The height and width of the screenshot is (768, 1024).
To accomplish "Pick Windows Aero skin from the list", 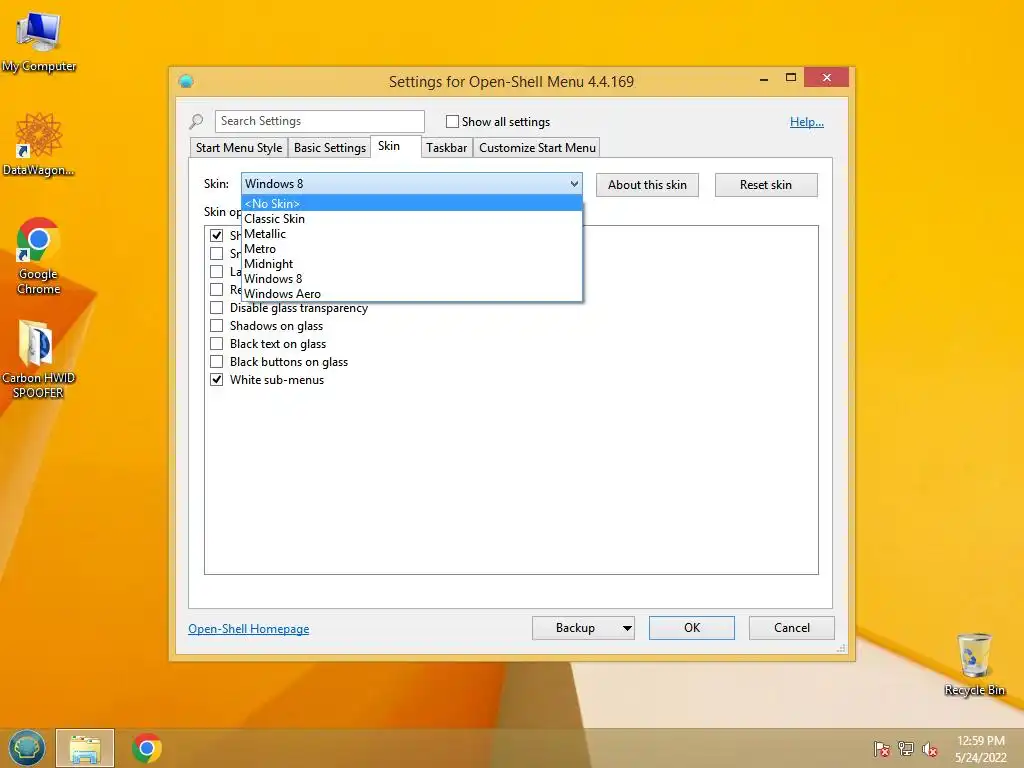I will pyautogui.click(x=411, y=294).
